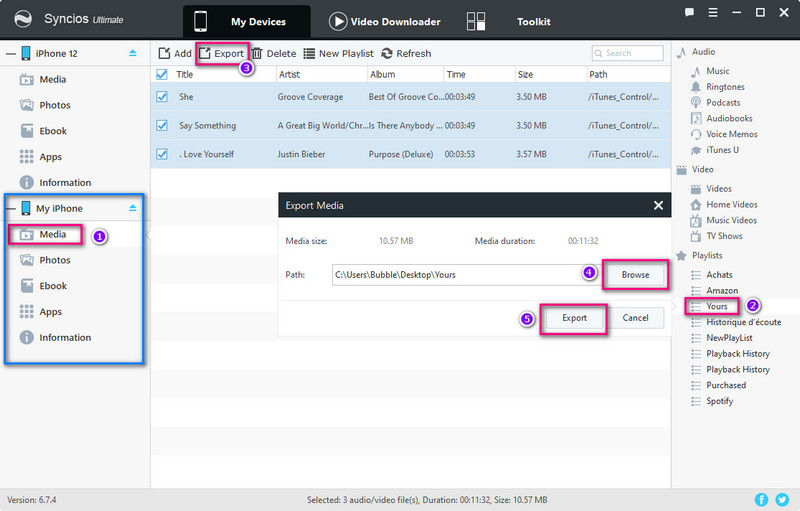Viewport: 800px width, 511px height.
Task: Open the feedback chat icon
Action: click(x=689, y=12)
